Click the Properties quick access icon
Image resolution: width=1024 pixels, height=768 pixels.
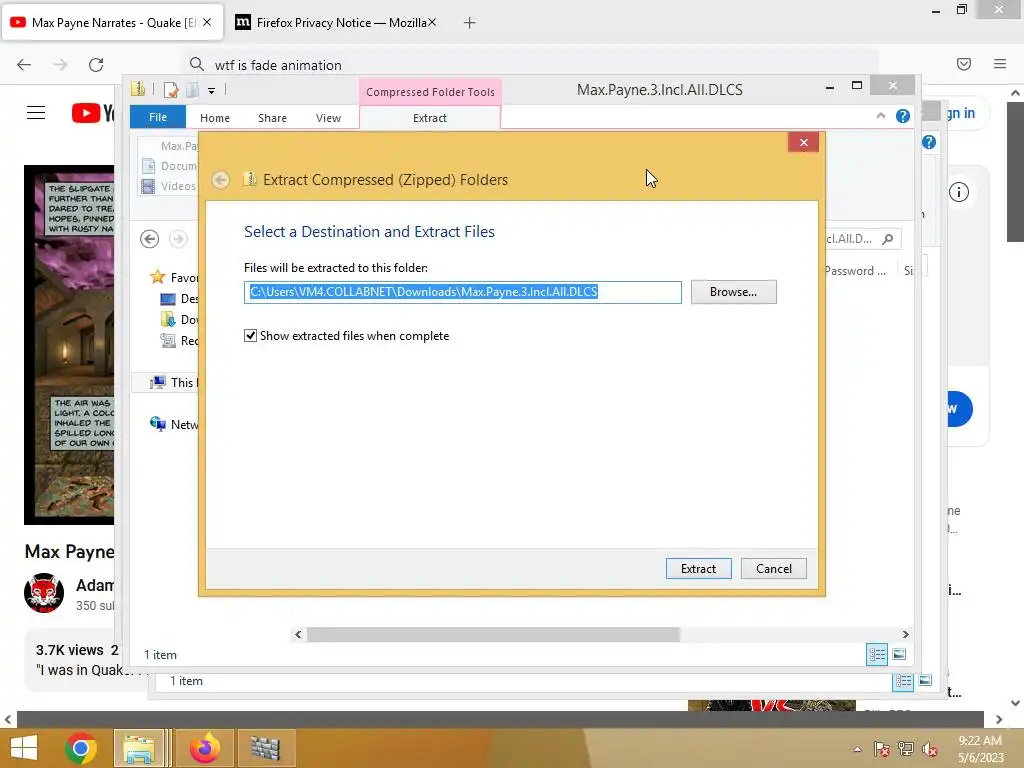(x=171, y=89)
